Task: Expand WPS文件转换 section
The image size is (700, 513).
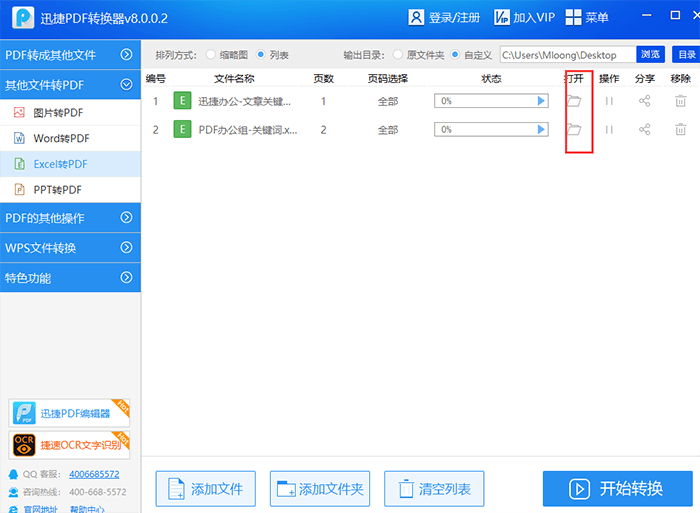Action: tap(70, 247)
